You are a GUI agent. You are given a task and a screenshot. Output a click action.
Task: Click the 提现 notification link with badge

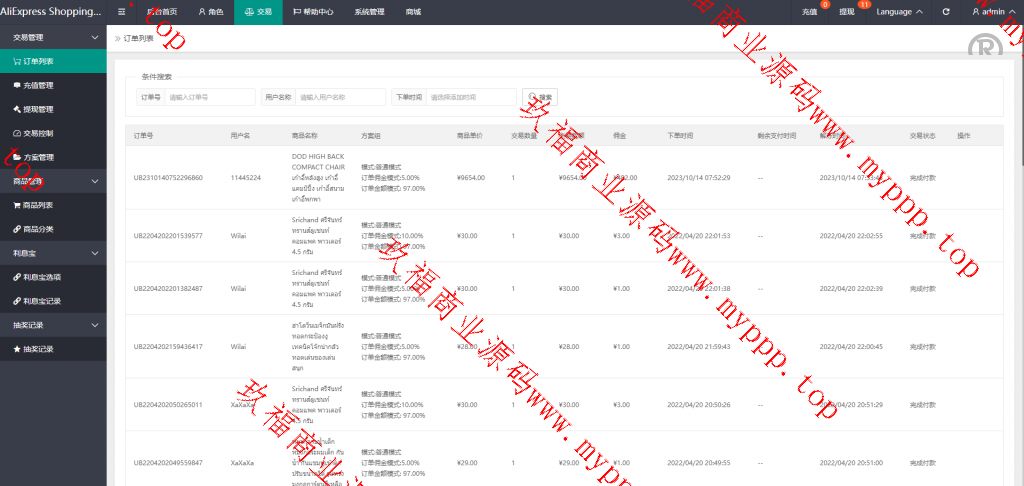point(847,12)
